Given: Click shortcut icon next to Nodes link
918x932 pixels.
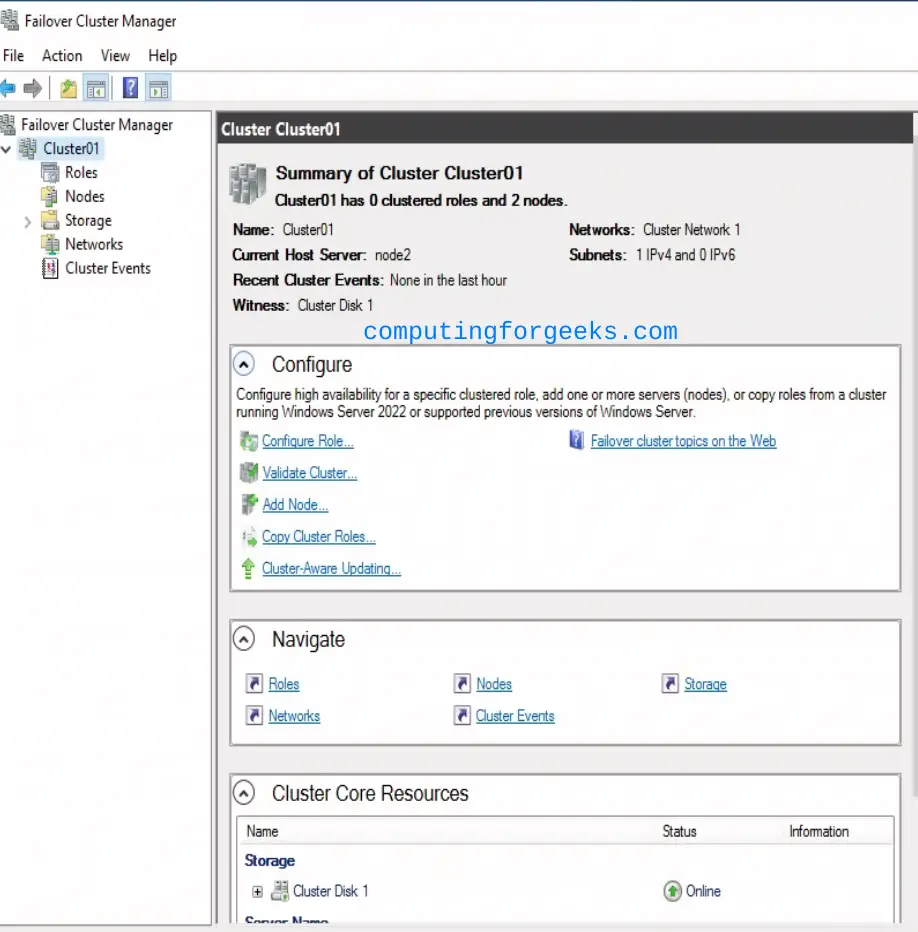Looking at the screenshot, I should click(462, 684).
